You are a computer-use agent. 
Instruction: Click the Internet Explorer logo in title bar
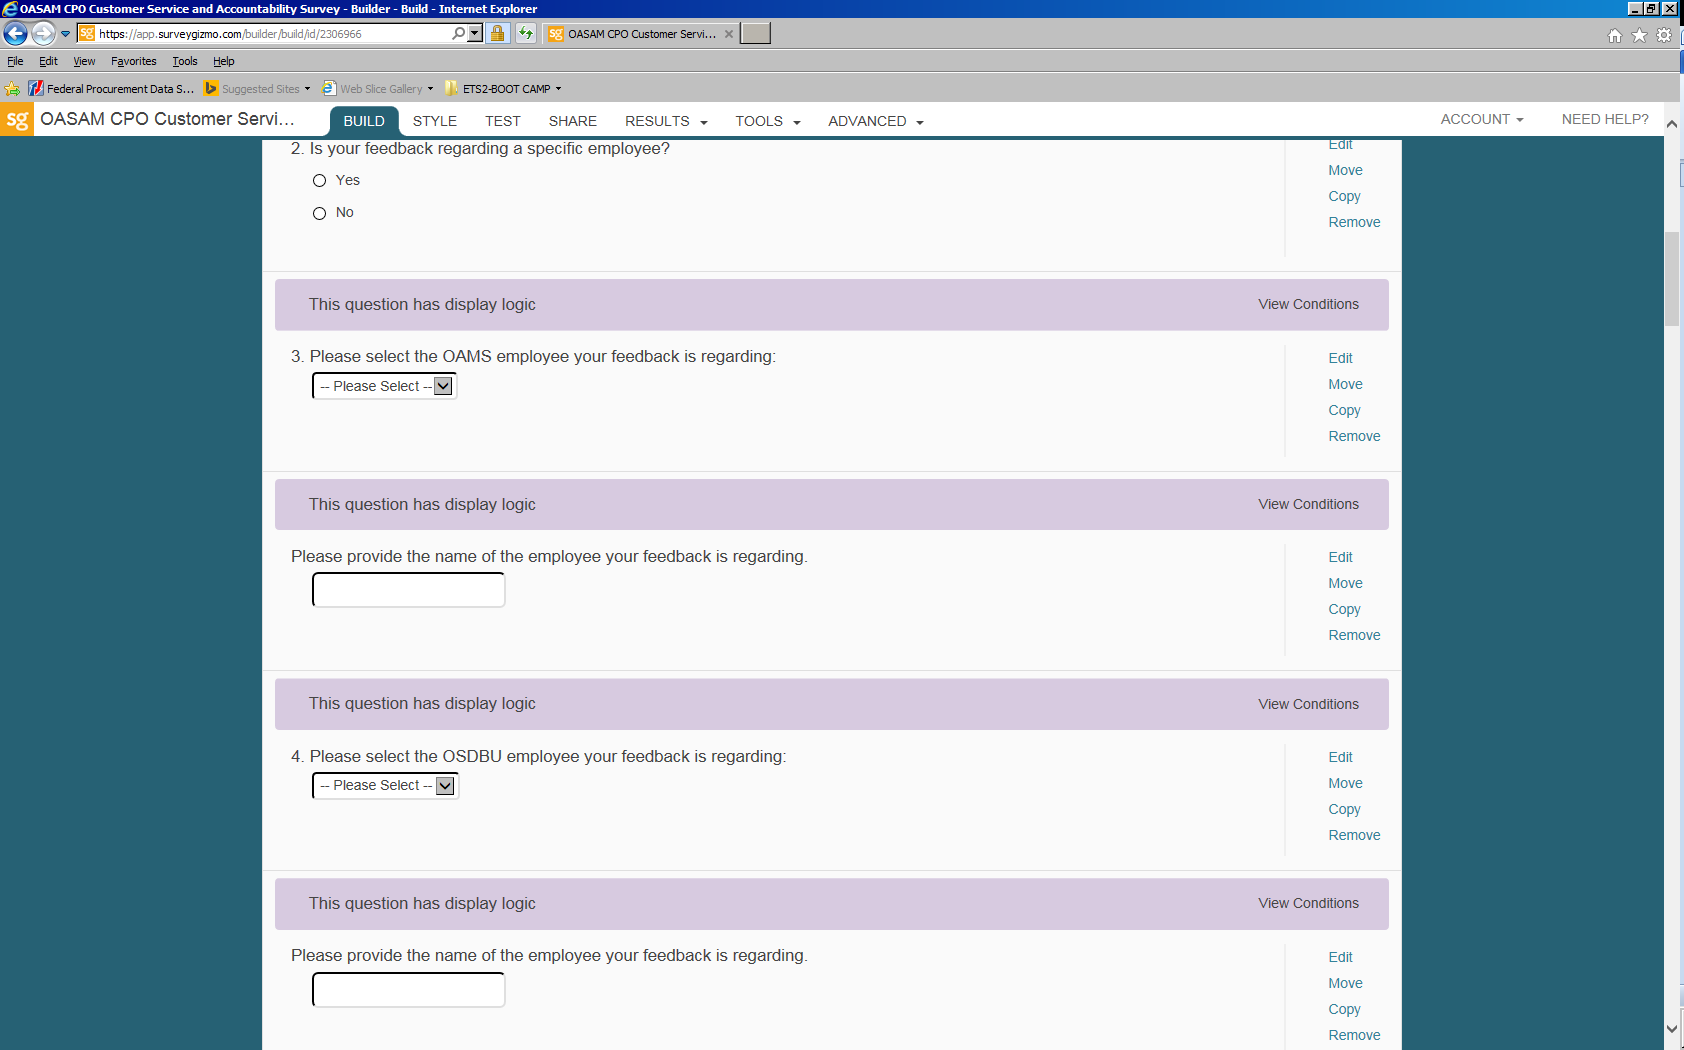[x=10, y=9]
